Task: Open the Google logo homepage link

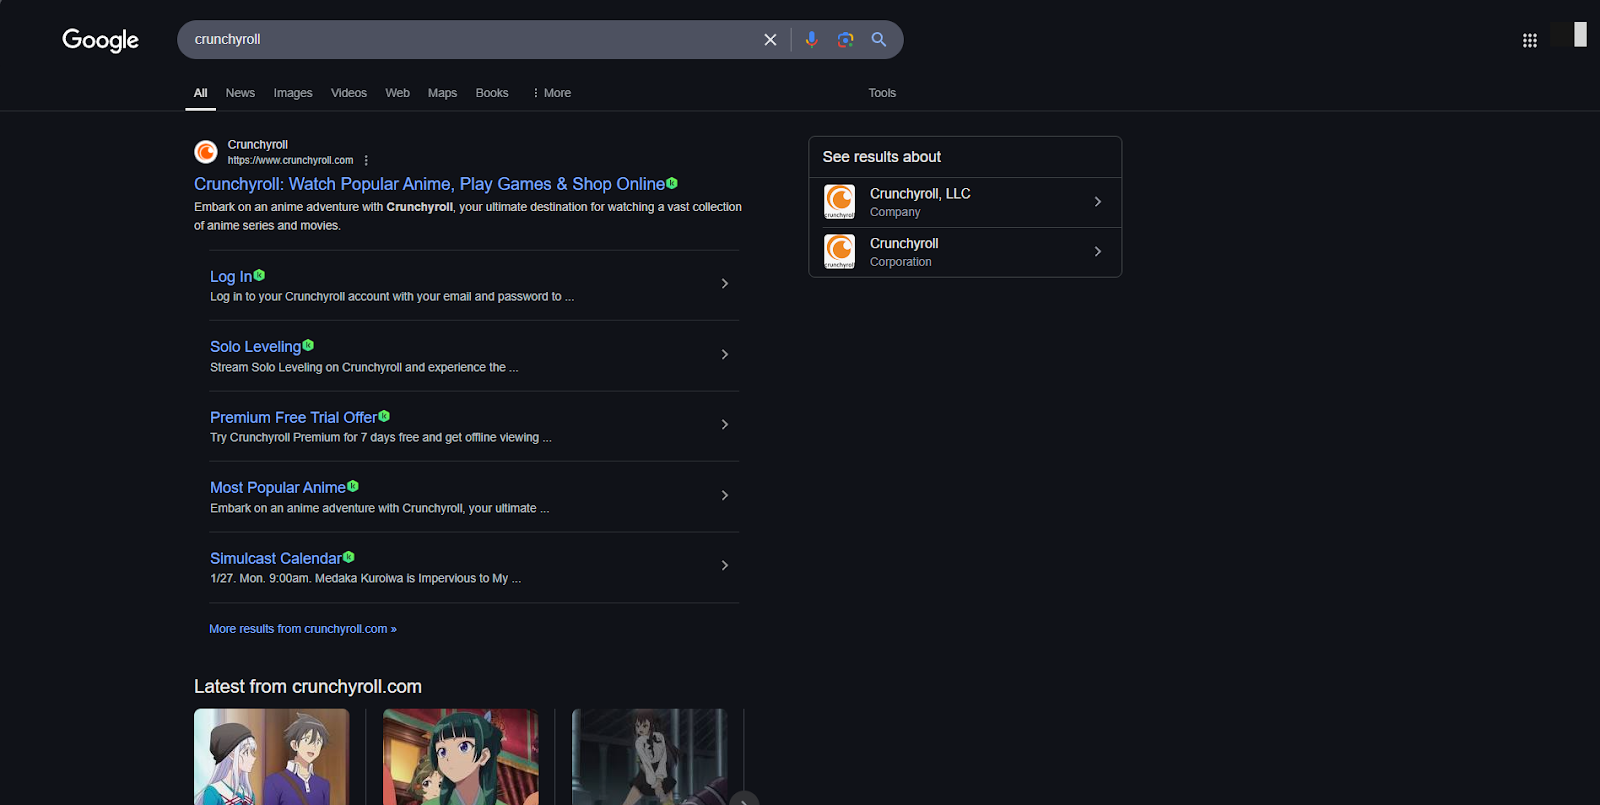Action: click(x=100, y=40)
